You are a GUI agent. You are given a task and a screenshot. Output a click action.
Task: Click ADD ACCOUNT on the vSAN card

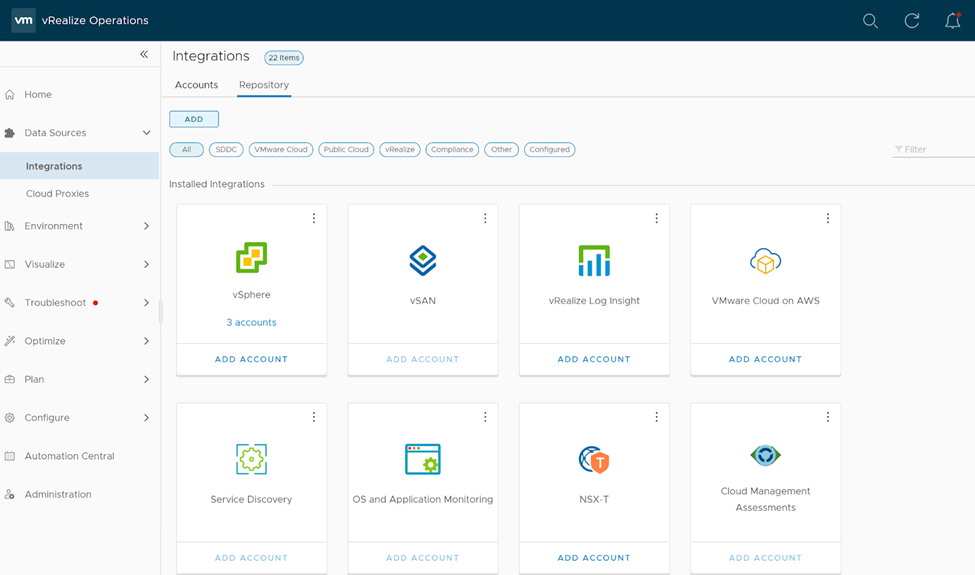click(423, 359)
